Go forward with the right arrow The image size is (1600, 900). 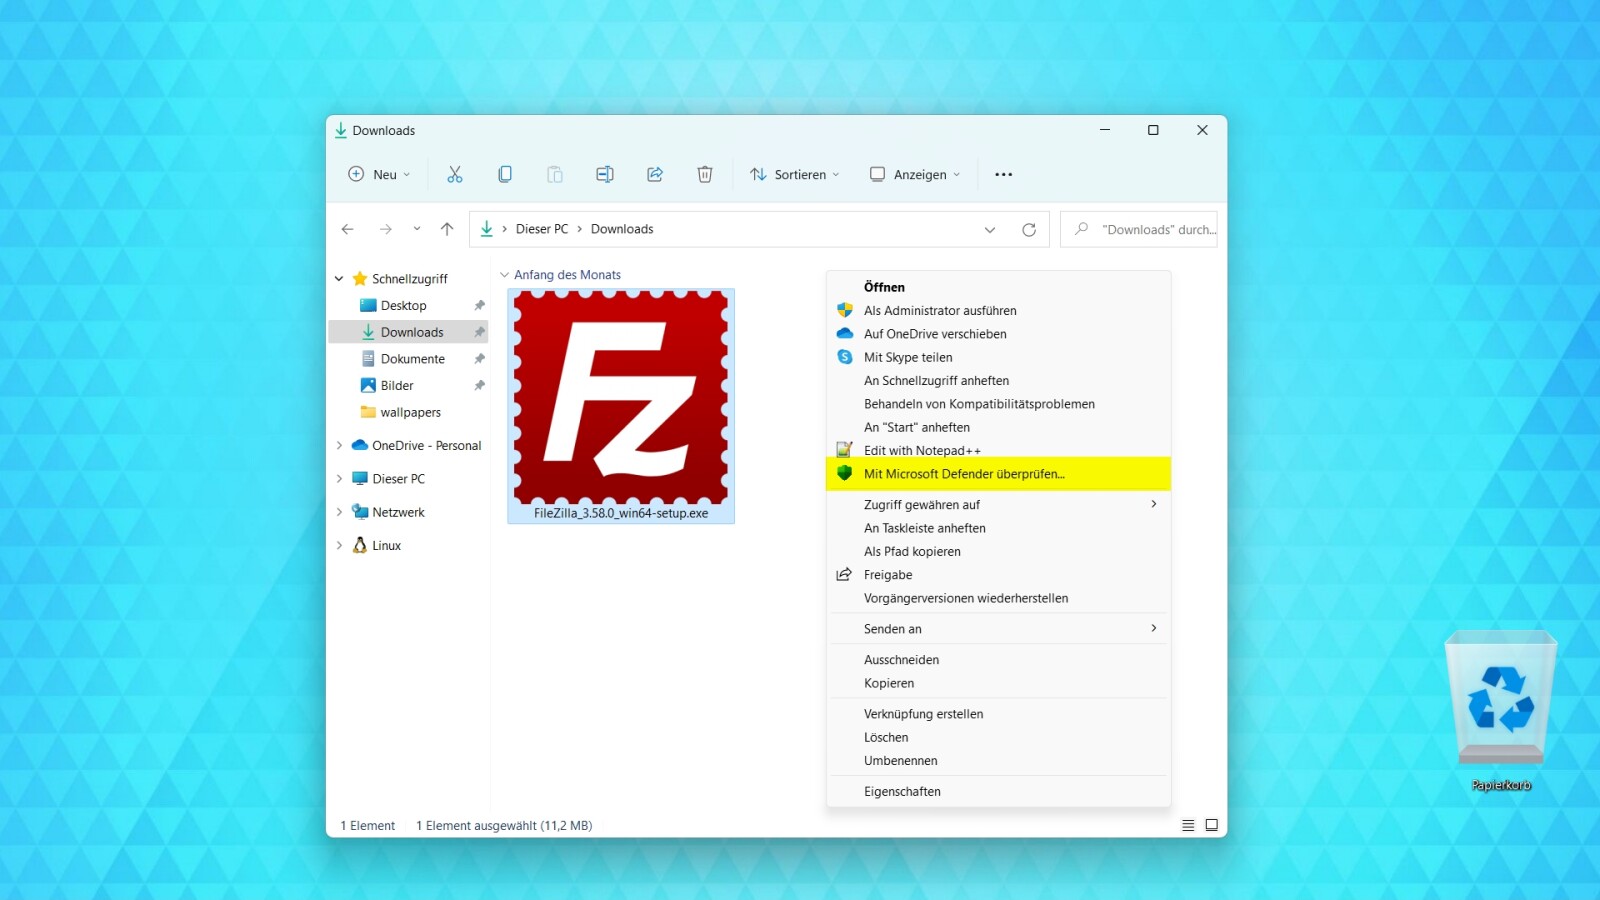[386, 229]
